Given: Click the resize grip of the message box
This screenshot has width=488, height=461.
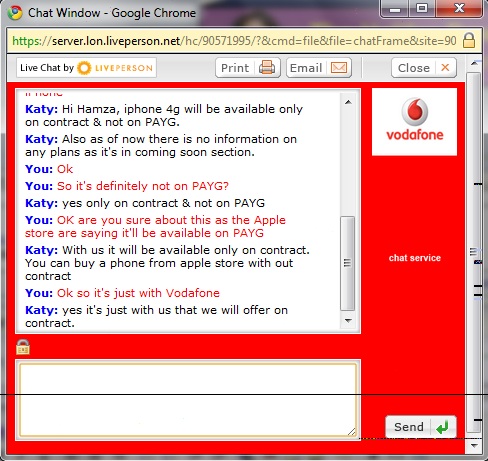Looking at the screenshot, I should pos(352,431).
